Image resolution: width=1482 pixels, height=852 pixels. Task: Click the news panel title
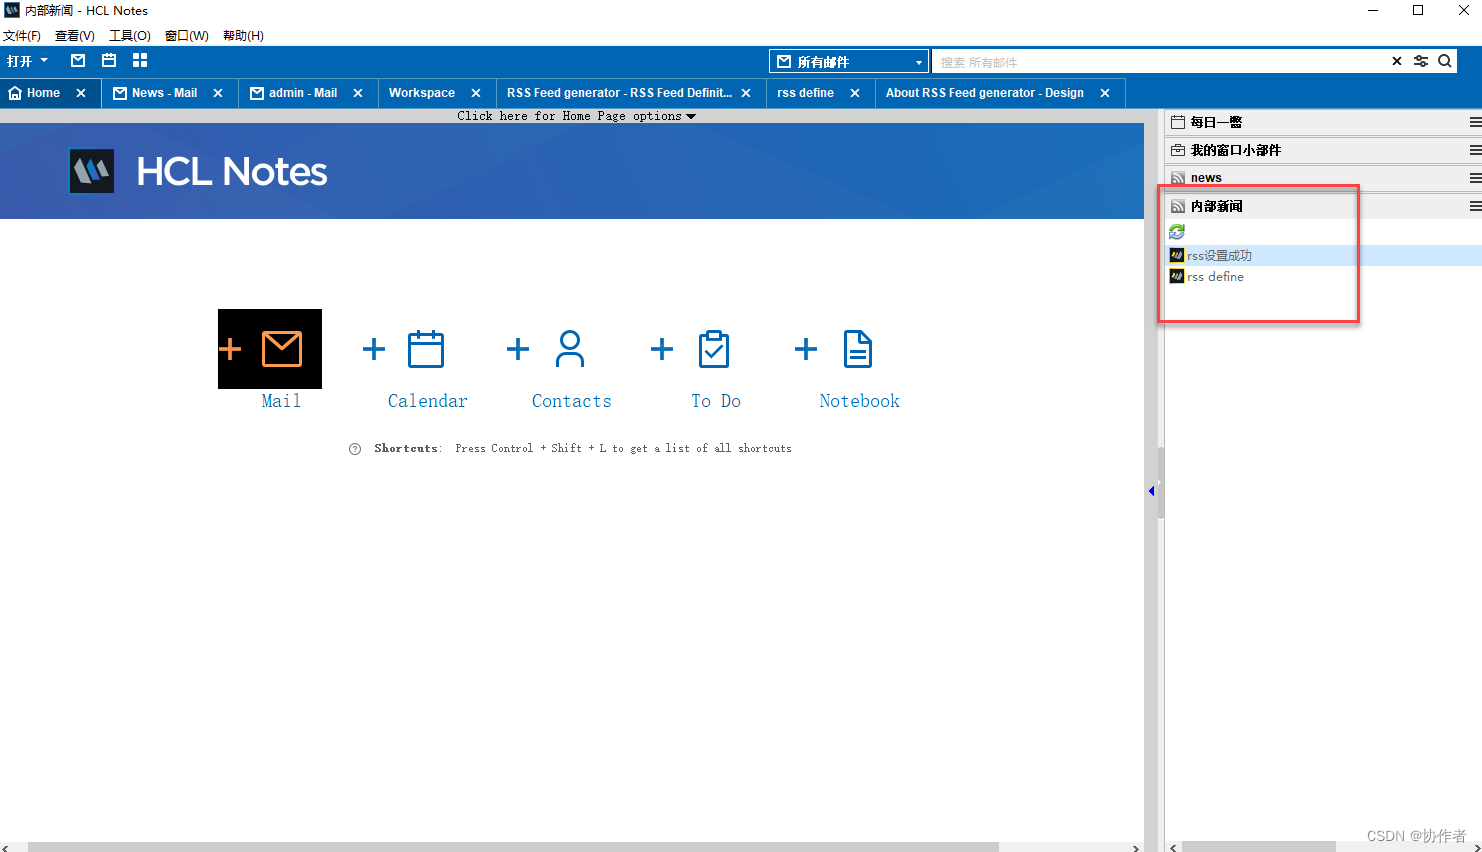point(1206,178)
